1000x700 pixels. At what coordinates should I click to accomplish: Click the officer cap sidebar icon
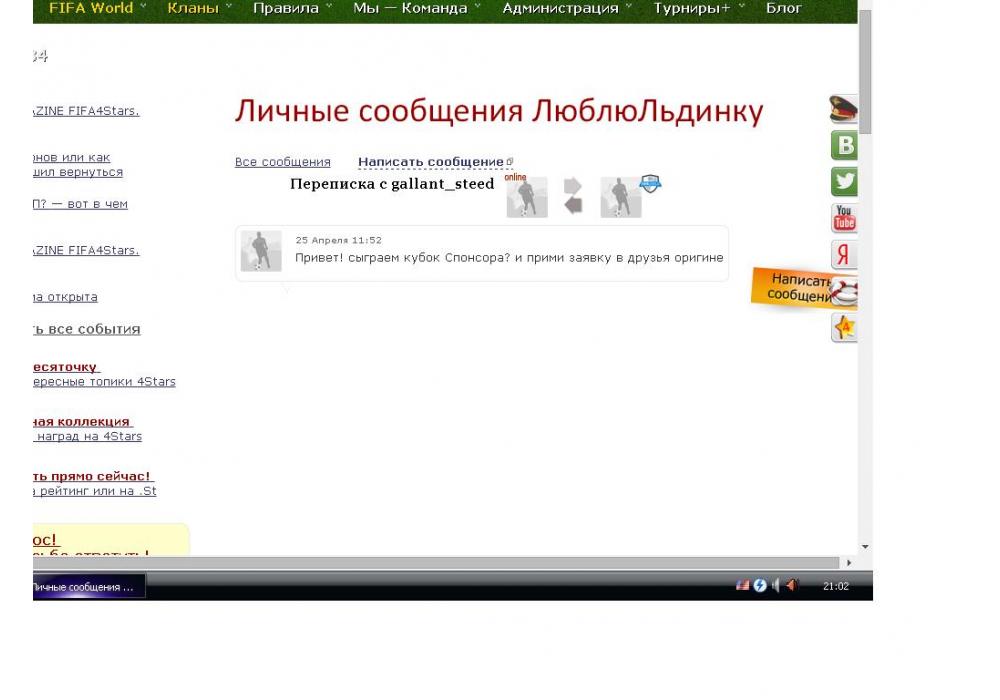pyautogui.click(x=843, y=109)
